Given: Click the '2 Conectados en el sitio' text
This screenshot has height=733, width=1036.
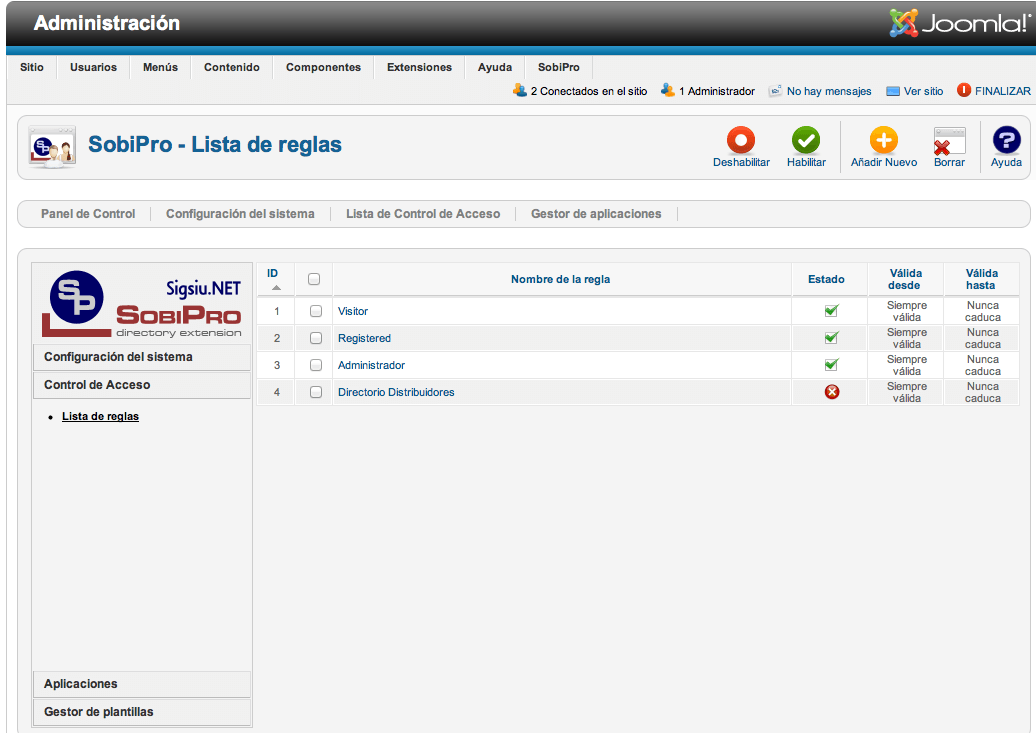Looking at the screenshot, I should click(x=589, y=91).
